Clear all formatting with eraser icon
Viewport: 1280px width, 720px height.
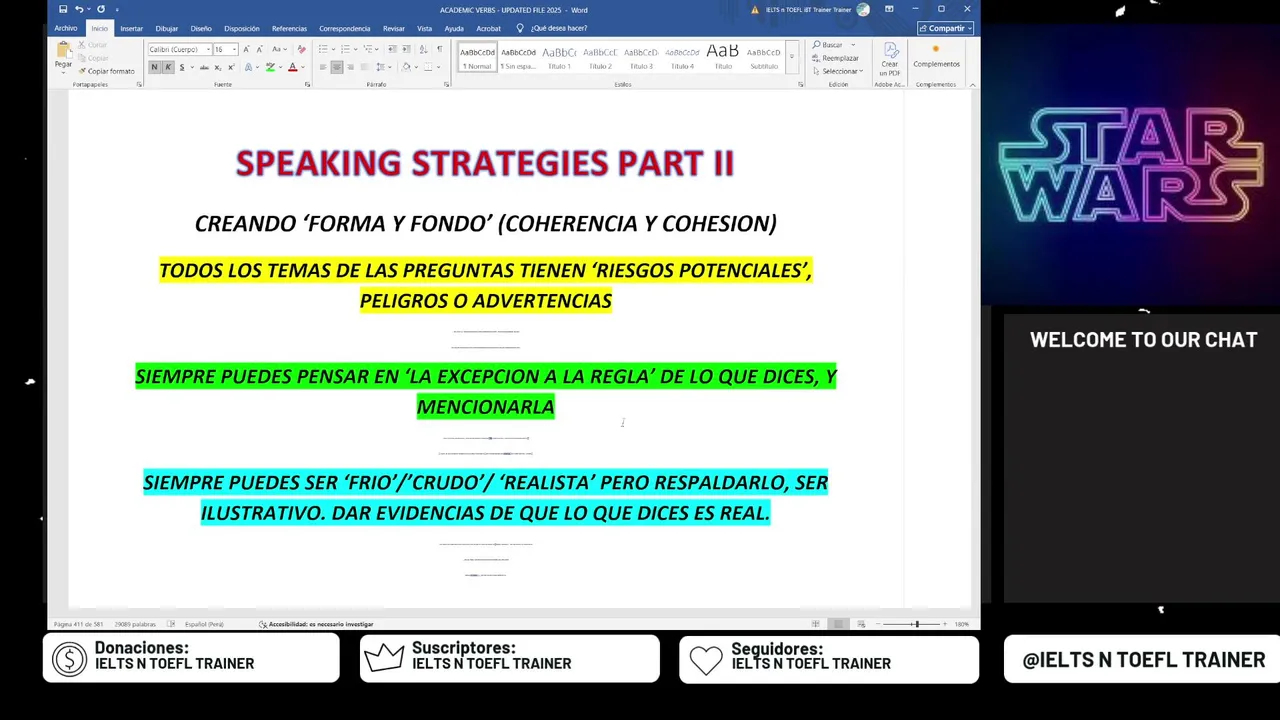tap(301, 49)
